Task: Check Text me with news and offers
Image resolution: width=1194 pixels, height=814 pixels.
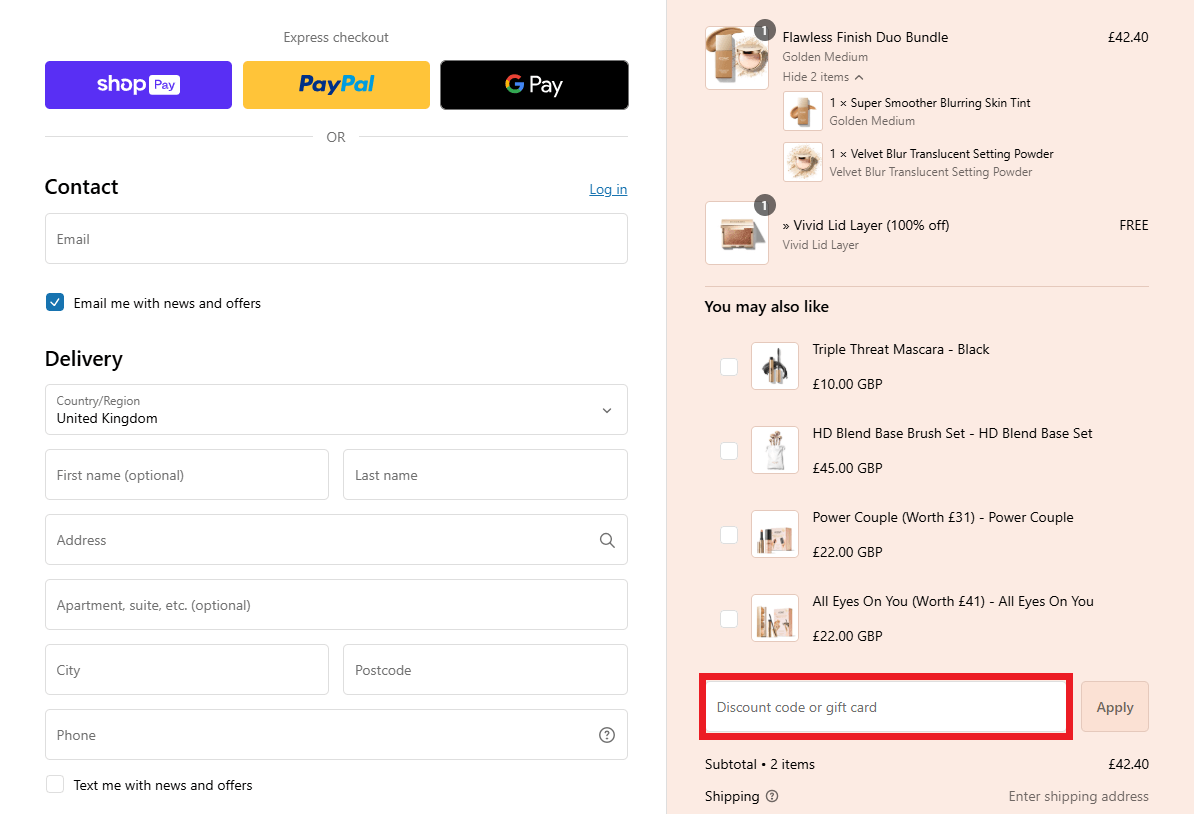Action: 55,784
